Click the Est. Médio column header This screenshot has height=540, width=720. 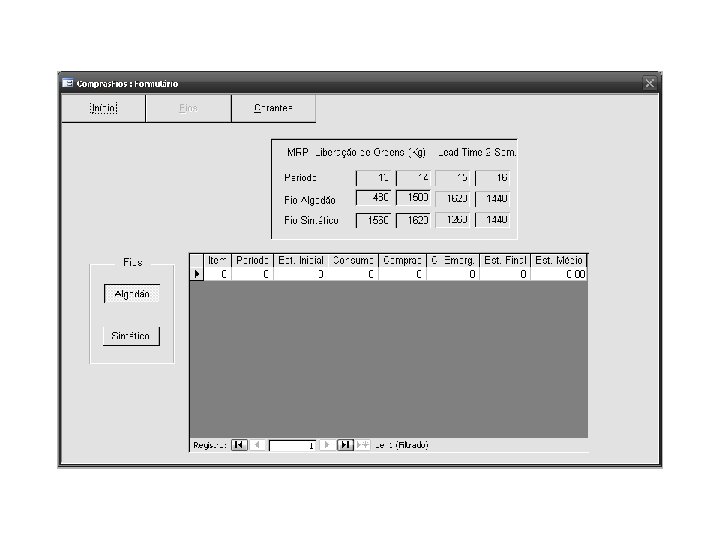pyautogui.click(x=559, y=260)
